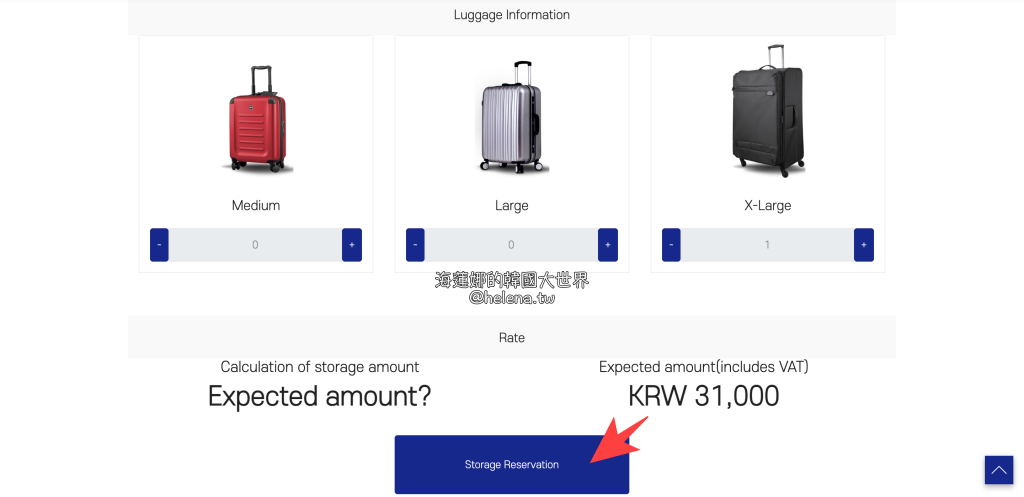Select the Medium size label
The width and height of the screenshot is (1024, 497).
(x=256, y=205)
